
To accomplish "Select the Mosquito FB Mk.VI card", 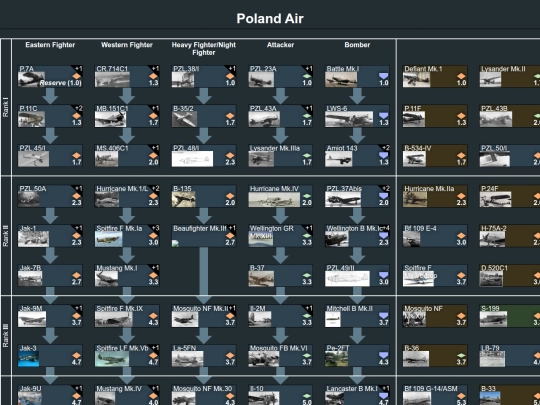I will click(281, 356).
